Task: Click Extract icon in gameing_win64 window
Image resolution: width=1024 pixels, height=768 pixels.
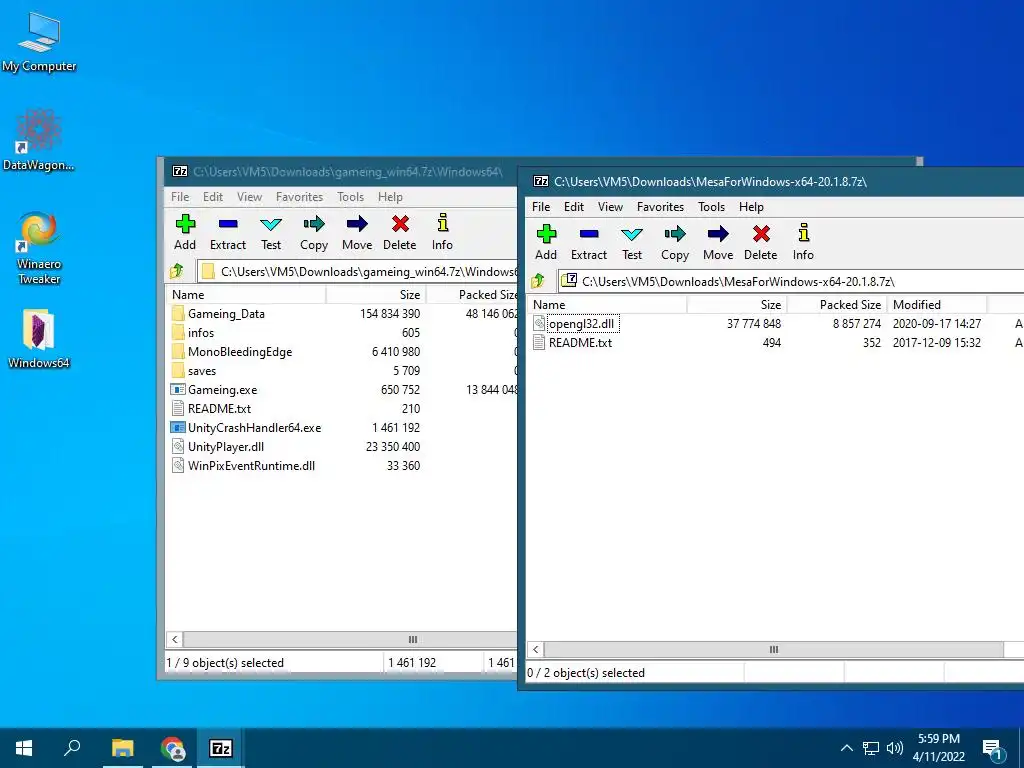Action: tap(228, 224)
